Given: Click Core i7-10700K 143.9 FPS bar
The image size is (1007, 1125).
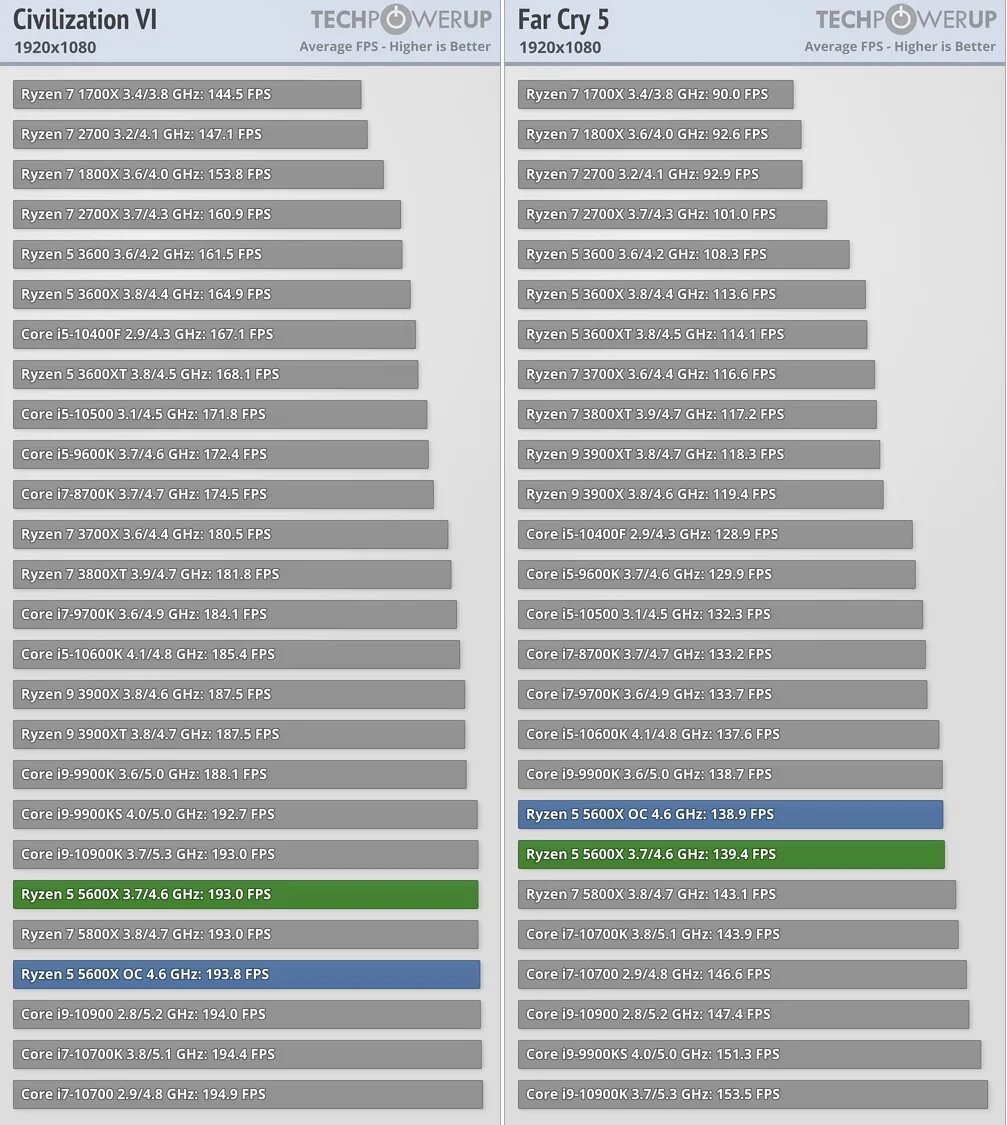Looking at the screenshot, I should pos(738,934).
